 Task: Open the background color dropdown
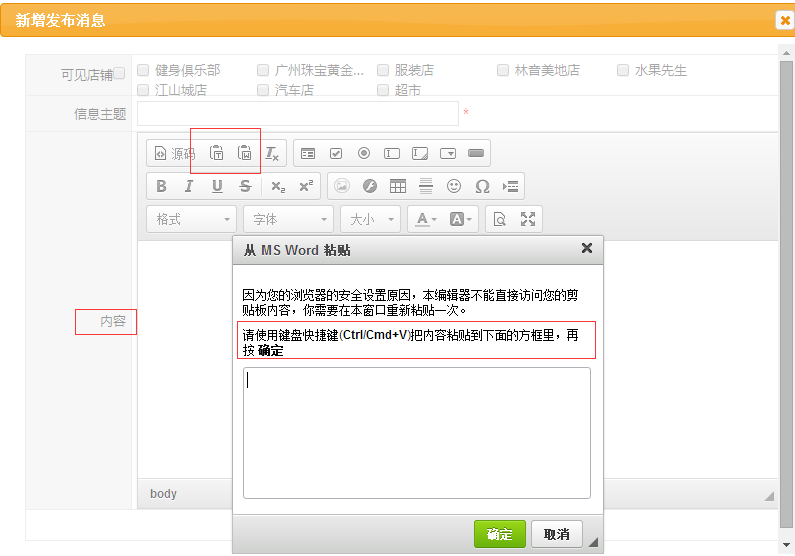click(460, 219)
